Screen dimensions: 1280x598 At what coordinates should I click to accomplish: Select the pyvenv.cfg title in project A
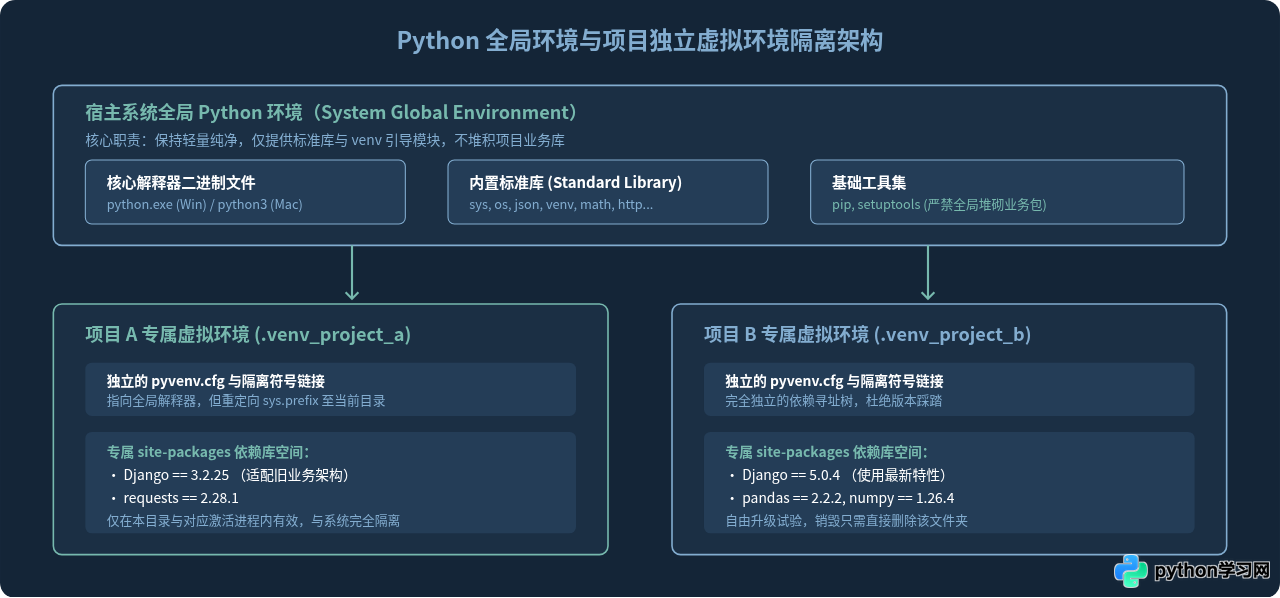click(x=216, y=381)
